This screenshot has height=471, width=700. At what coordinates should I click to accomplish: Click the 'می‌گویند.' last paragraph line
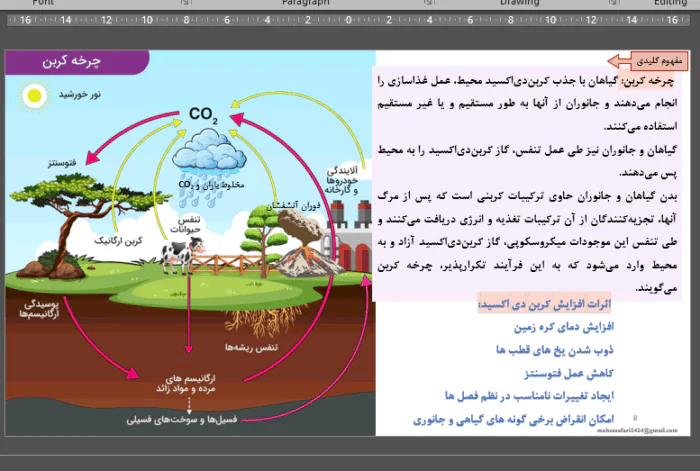coord(656,289)
